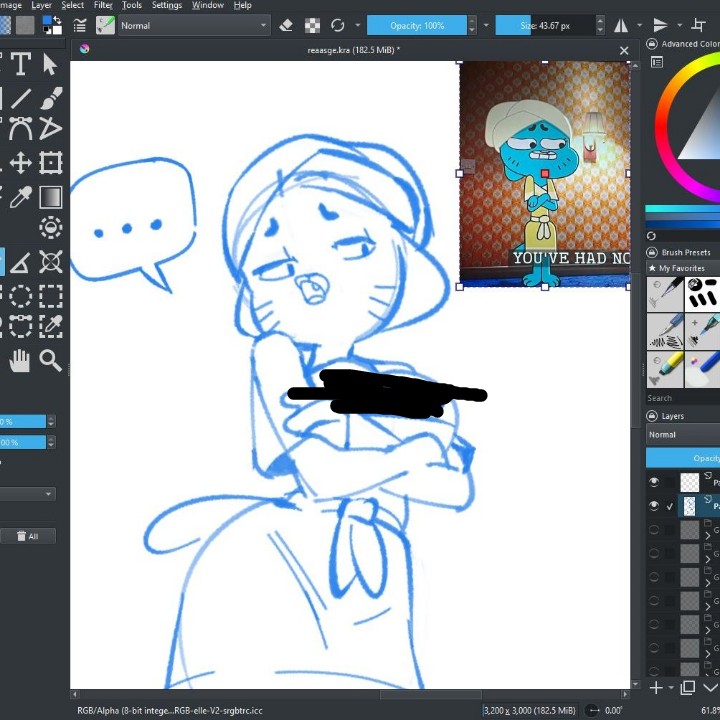Open the Settings menu
Viewport: 720px width, 720px height.
(x=167, y=5)
